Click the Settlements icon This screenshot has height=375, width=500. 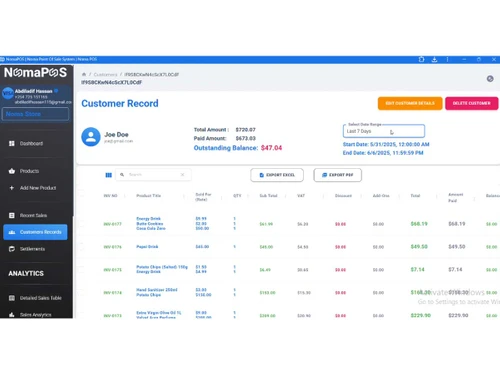(12, 249)
